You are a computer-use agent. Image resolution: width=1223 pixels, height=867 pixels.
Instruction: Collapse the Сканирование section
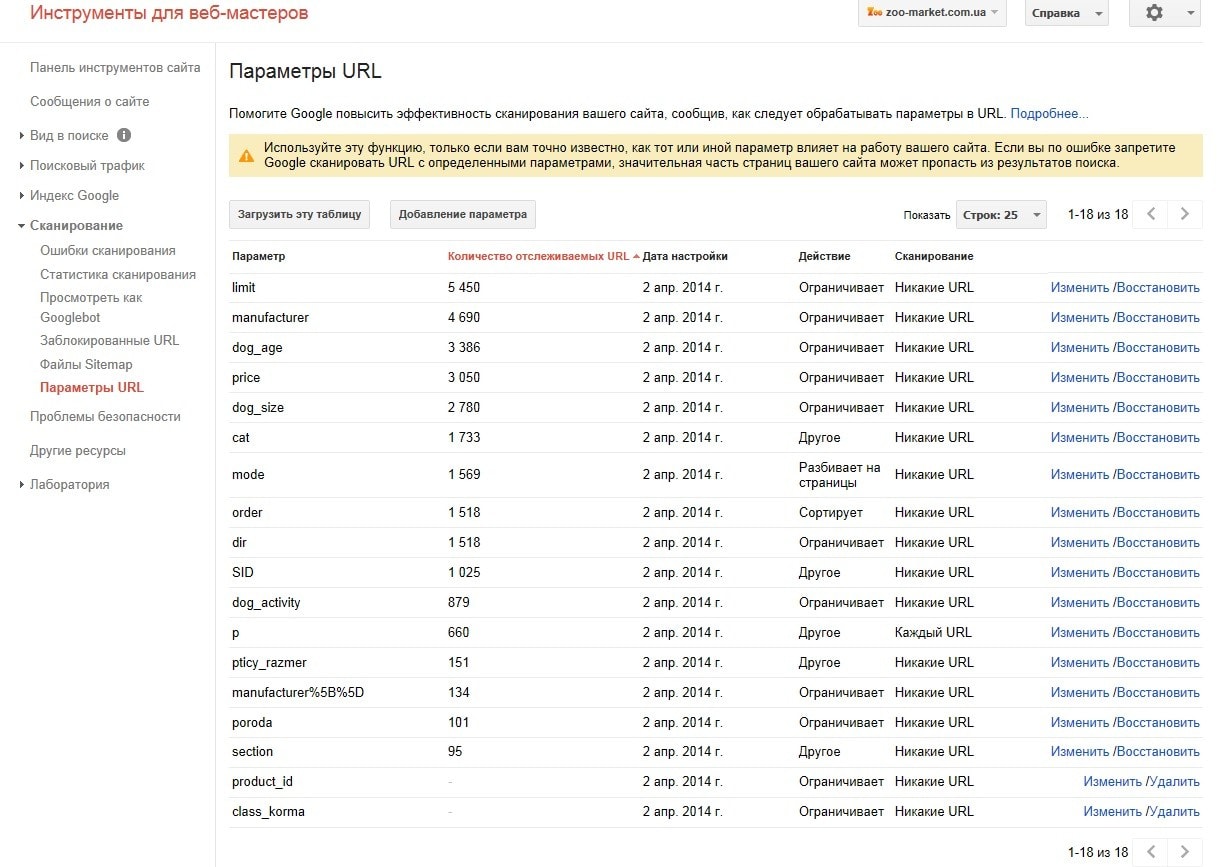pos(76,226)
